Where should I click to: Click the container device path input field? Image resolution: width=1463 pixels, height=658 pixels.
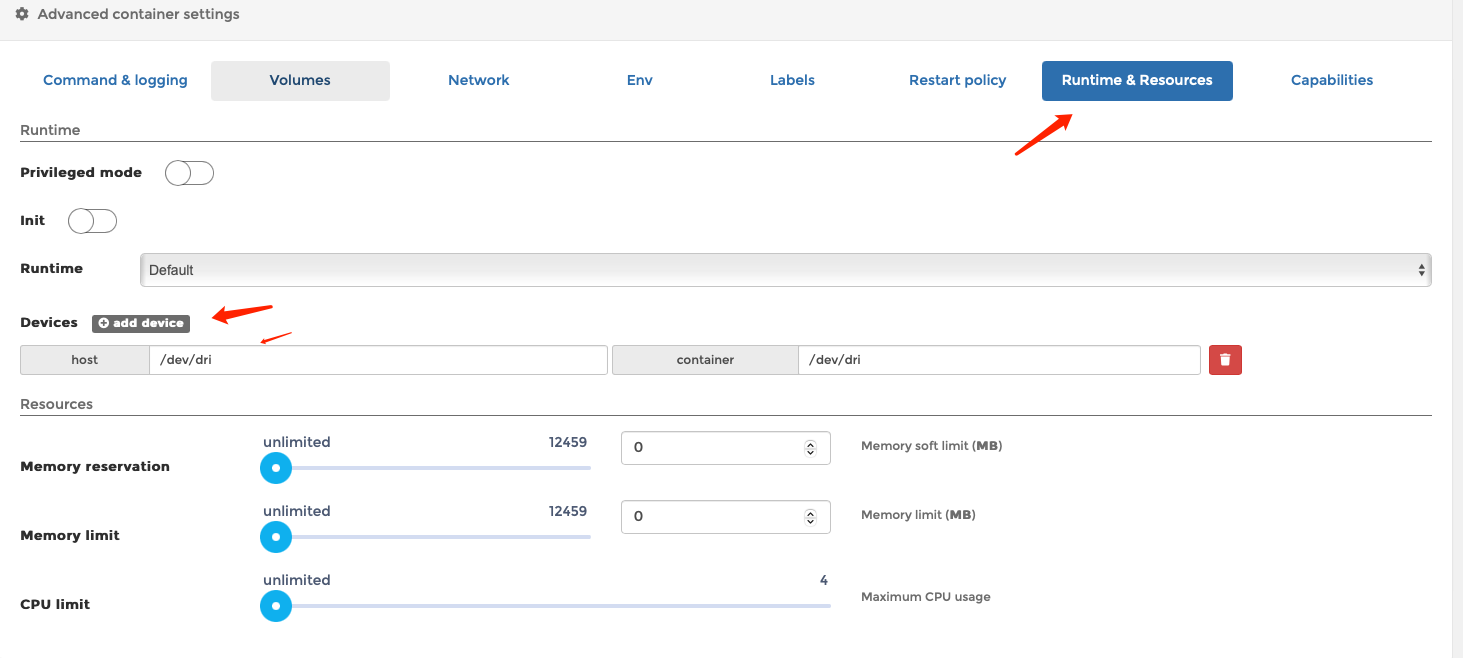998,360
